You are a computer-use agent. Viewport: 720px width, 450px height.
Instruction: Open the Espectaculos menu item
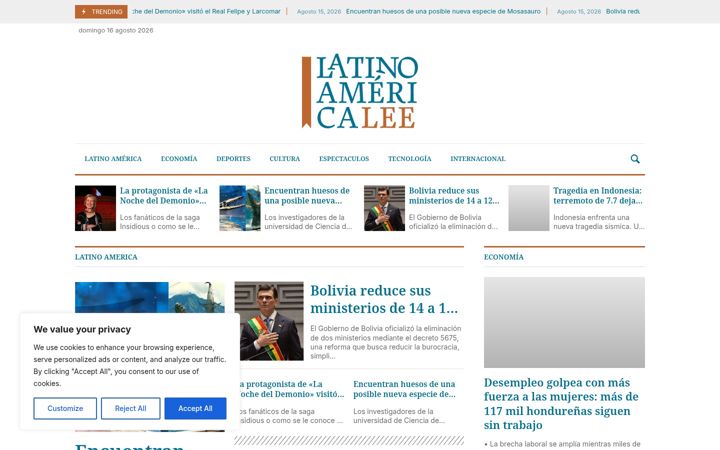pos(344,159)
